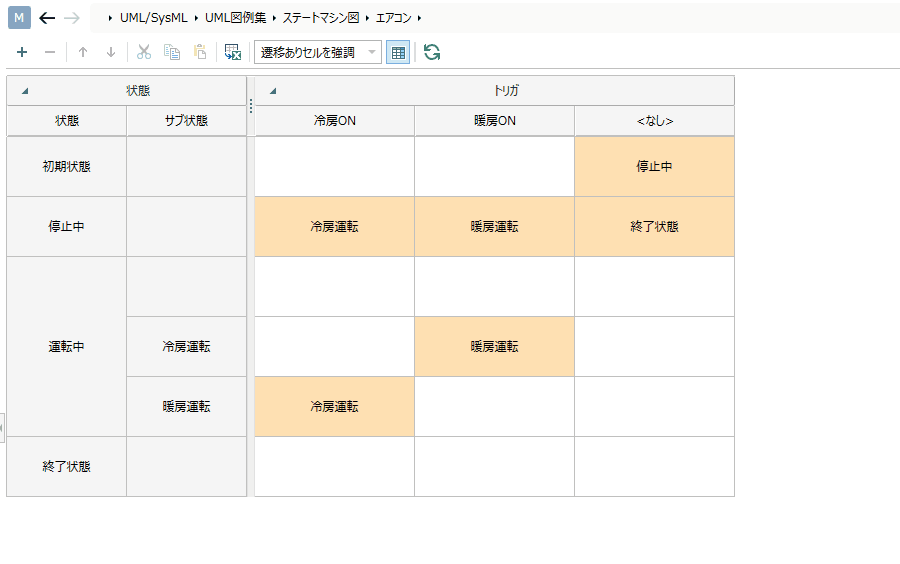Click the エアコン breadcrumb item
Image resolution: width=900 pixels, height=564 pixels.
pos(393,18)
